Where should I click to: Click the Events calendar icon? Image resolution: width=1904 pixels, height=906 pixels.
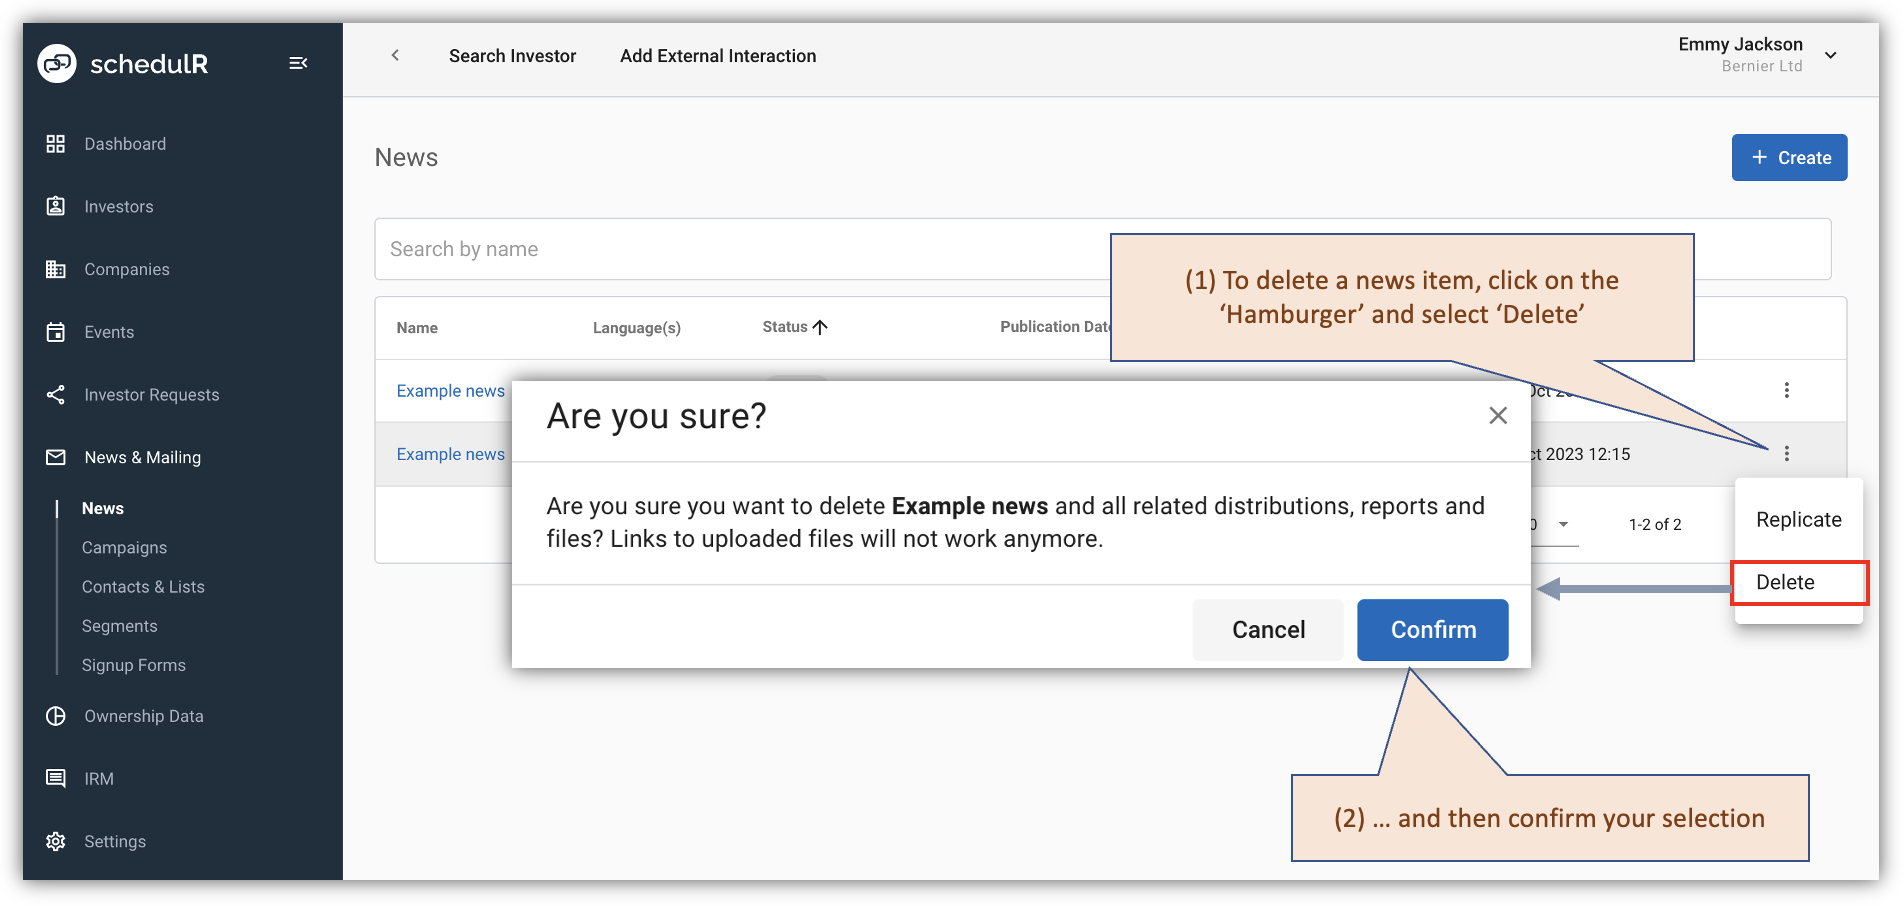[56, 331]
